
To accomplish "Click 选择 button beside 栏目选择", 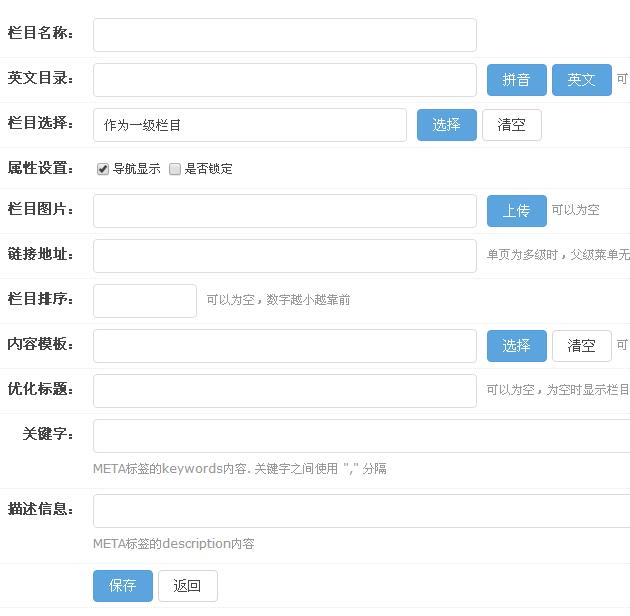I will coord(446,125).
